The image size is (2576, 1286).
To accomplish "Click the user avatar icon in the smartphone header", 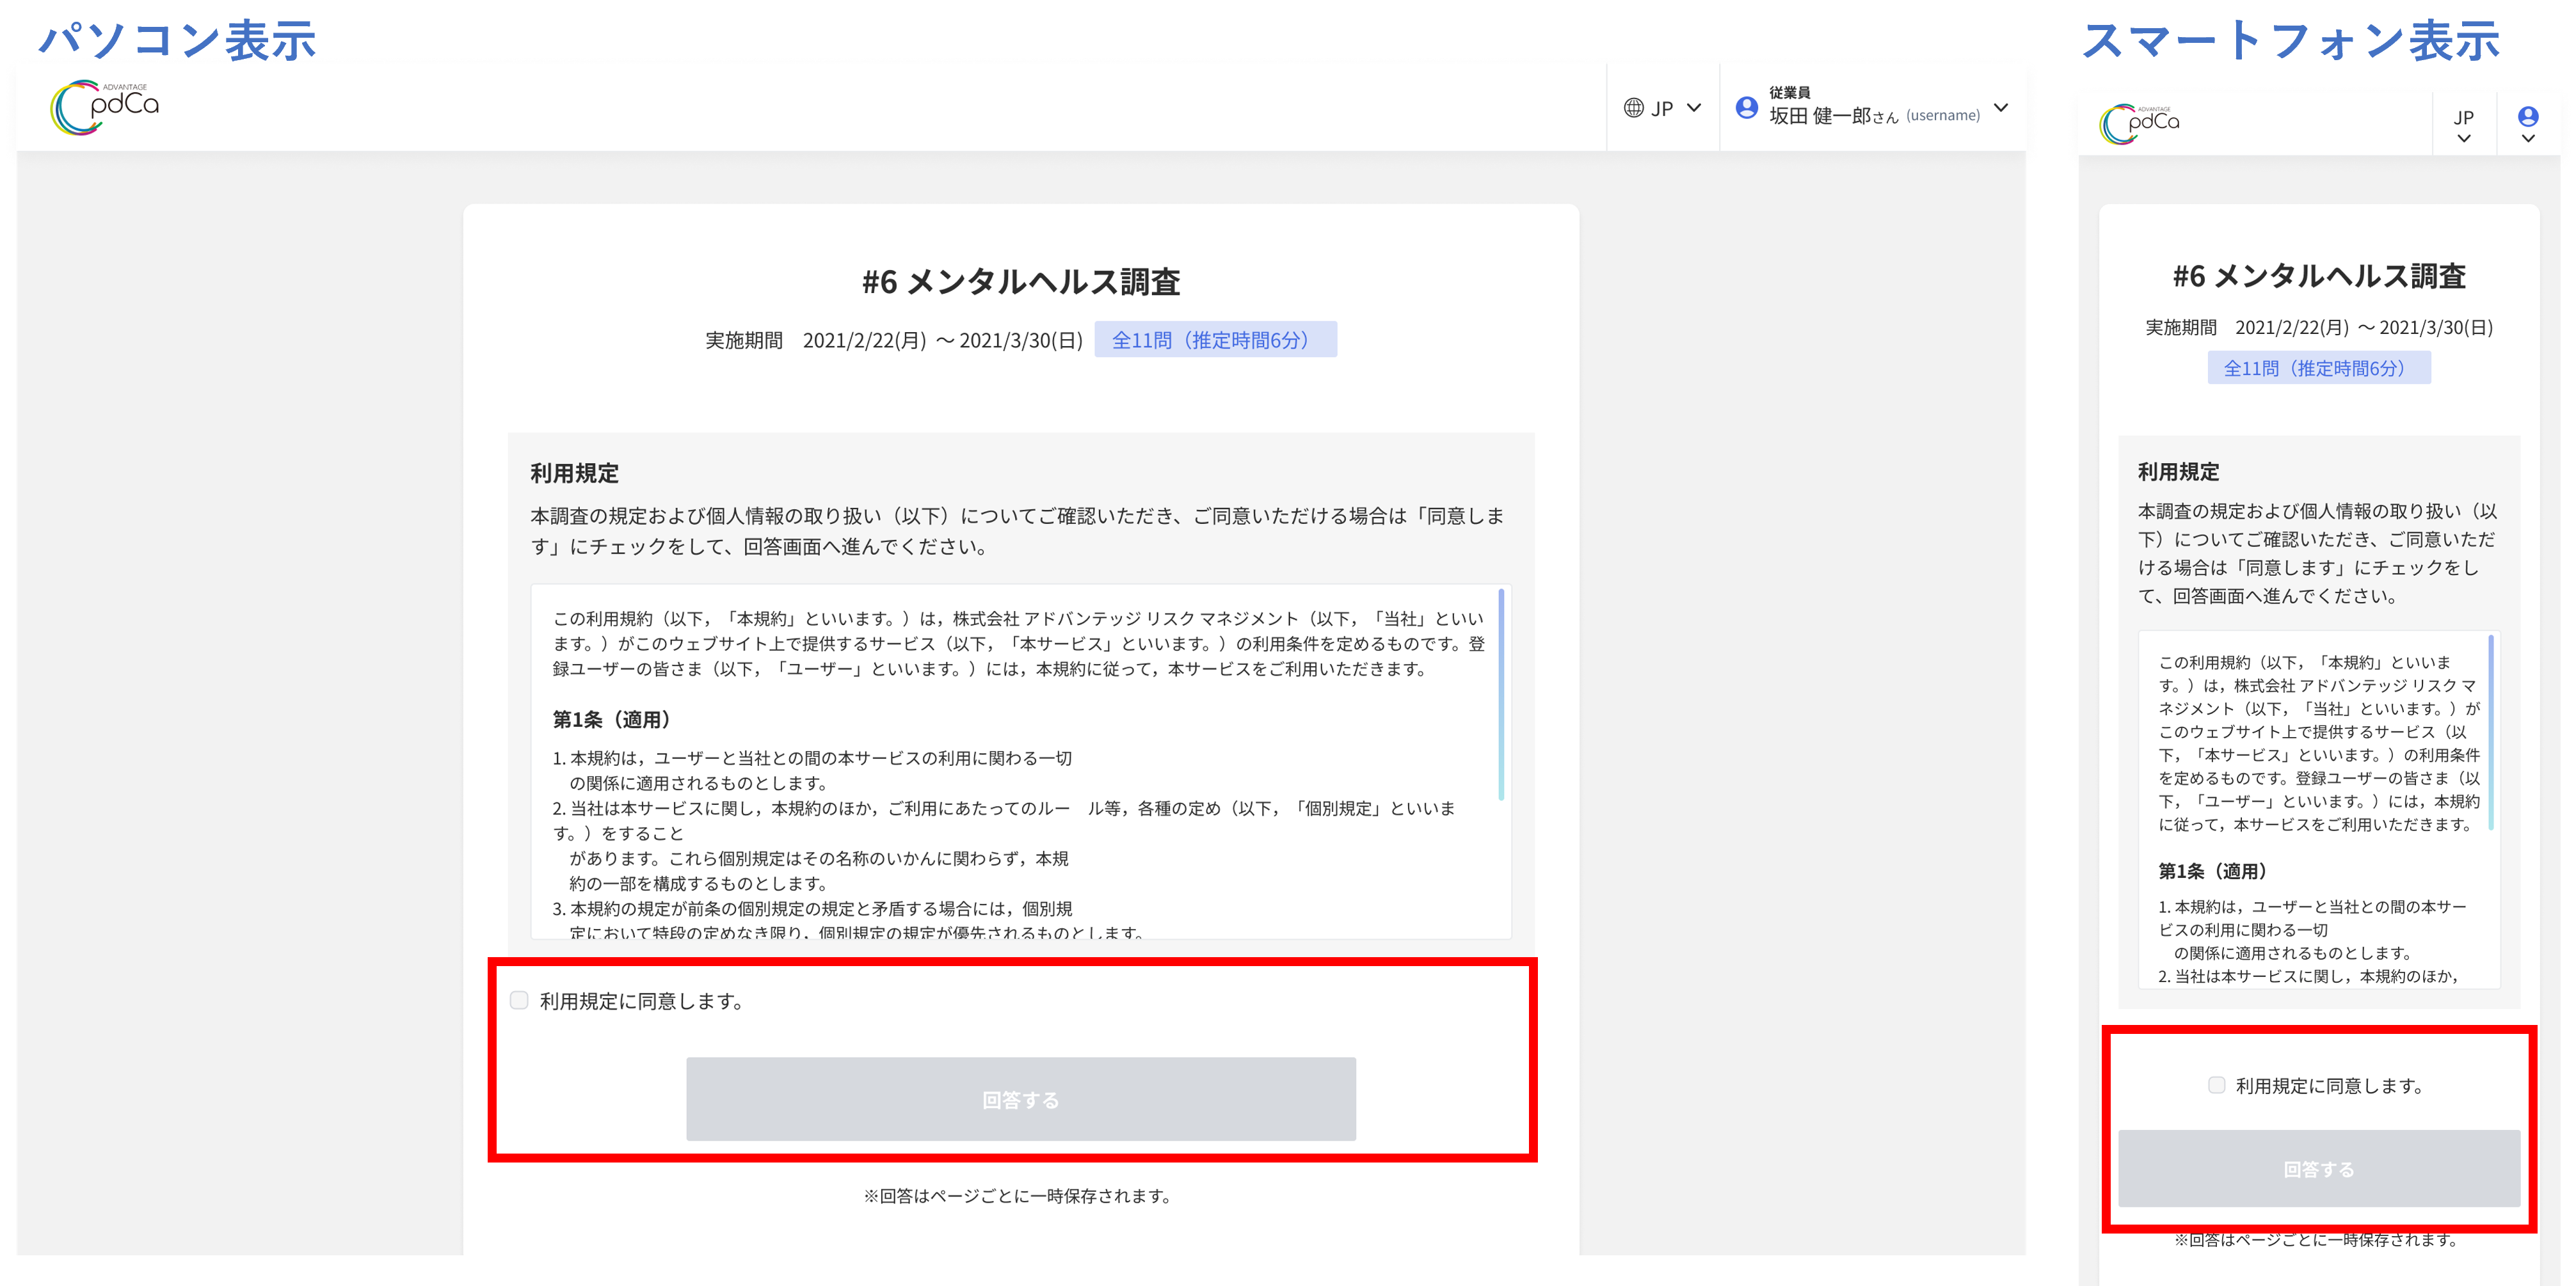I will tap(2528, 116).
